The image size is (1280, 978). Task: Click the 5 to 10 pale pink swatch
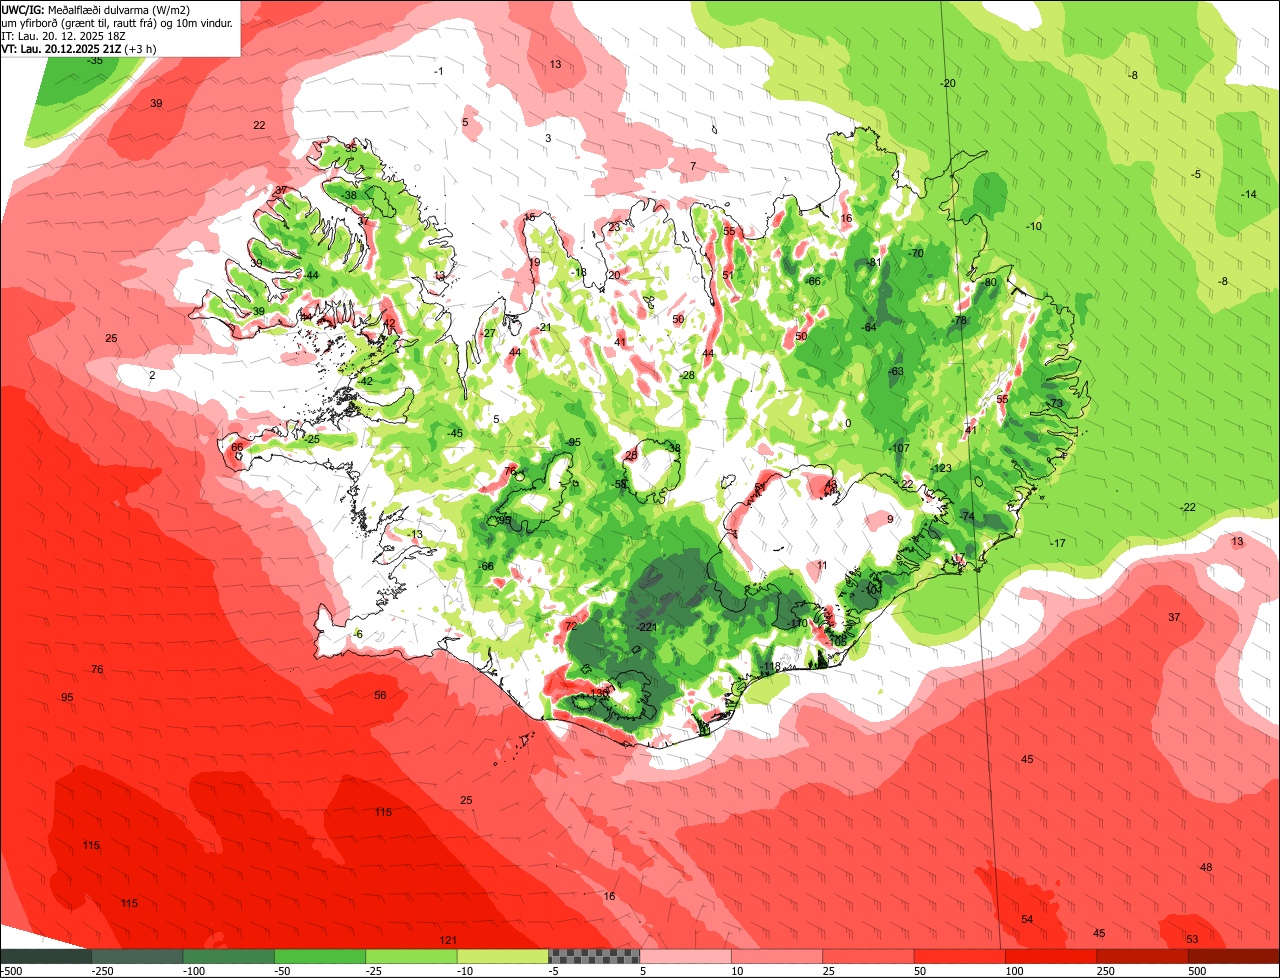[x=685, y=956]
